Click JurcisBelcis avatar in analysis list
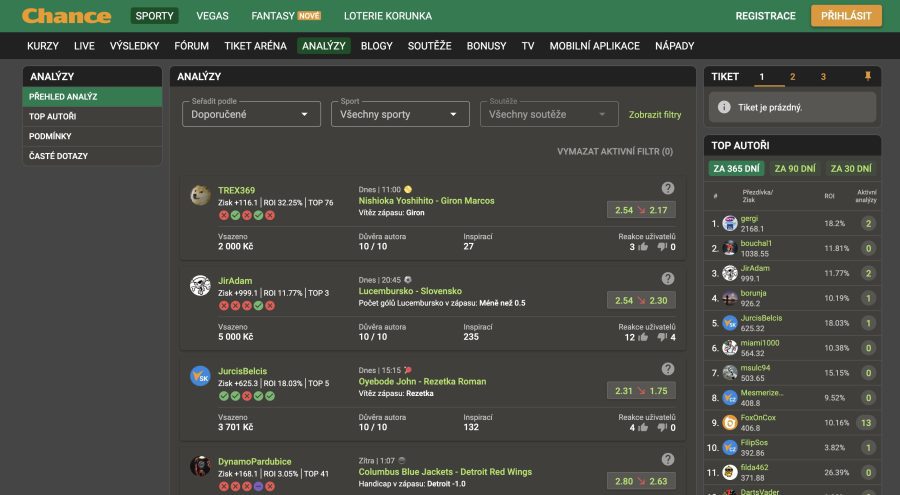 [200, 376]
